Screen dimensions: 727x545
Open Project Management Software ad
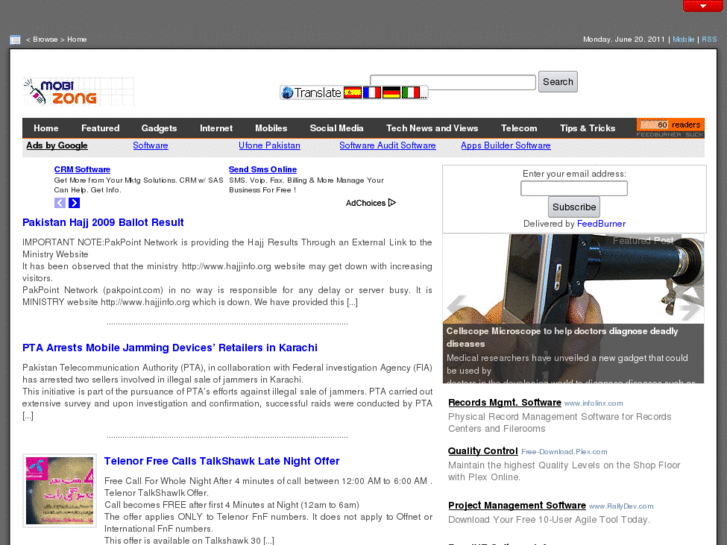[x=517, y=506]
